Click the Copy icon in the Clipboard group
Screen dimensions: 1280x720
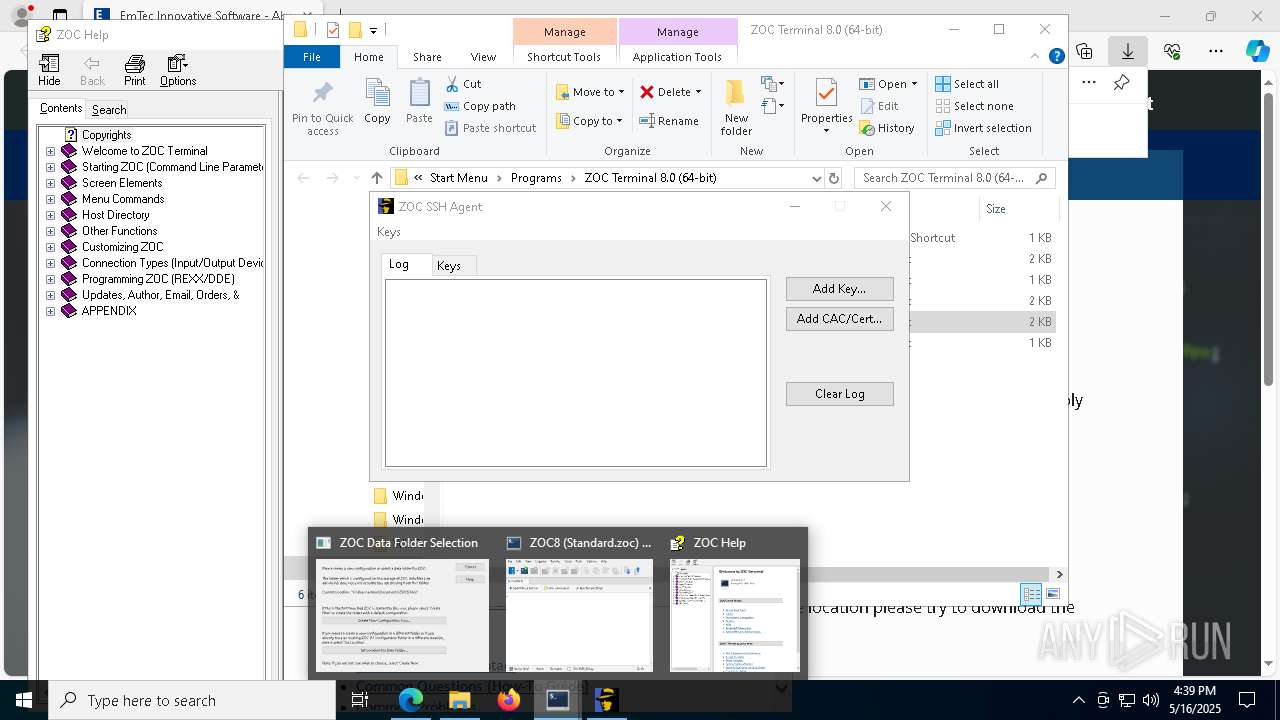[377, 102]
